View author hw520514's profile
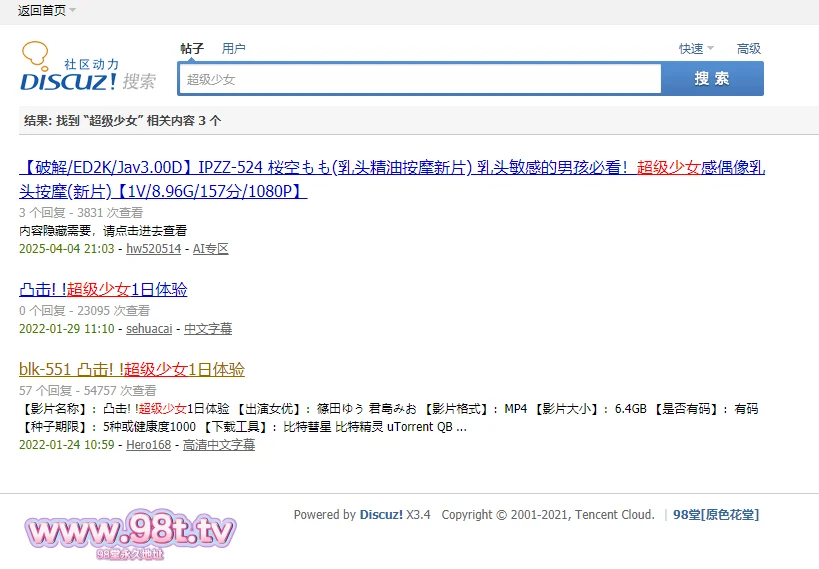The width and height of the screenshot is (819, 569). (x=153, y=249)
